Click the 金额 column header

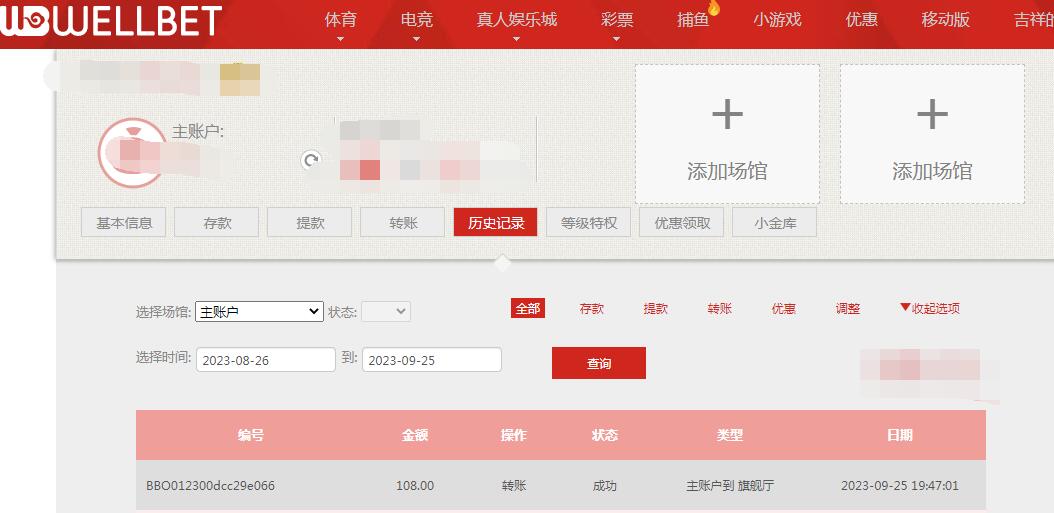(415, 435)
